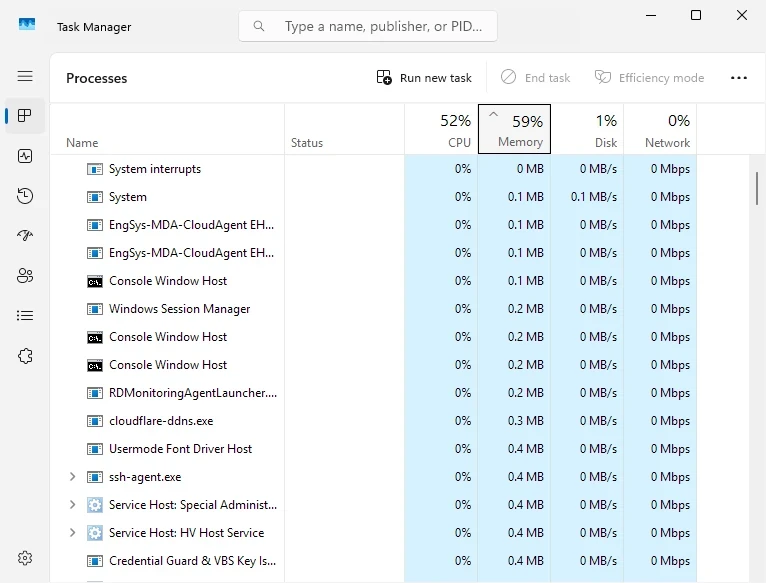Click the End task button

click(x=535, y=78)
